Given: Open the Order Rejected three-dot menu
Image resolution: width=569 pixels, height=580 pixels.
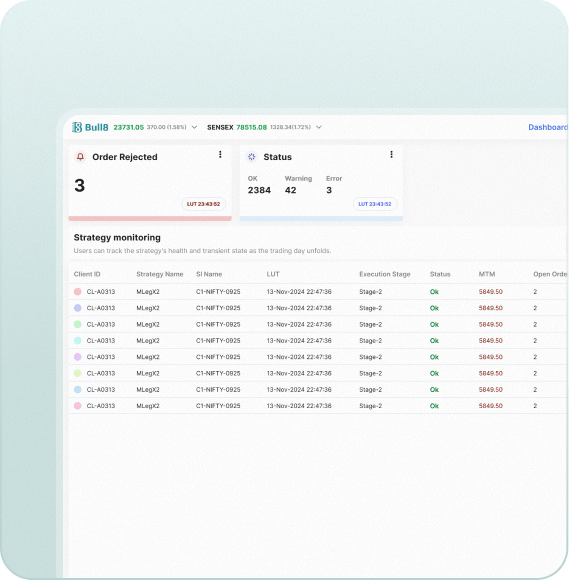Looking at the screenshot, I should click(220, 154).
